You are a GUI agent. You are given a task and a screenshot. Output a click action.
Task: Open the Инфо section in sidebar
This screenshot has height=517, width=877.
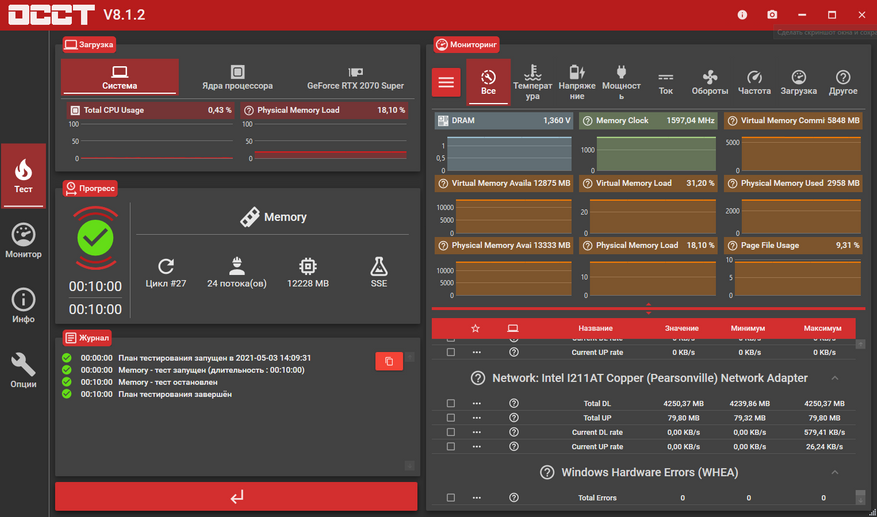point(23,306)
